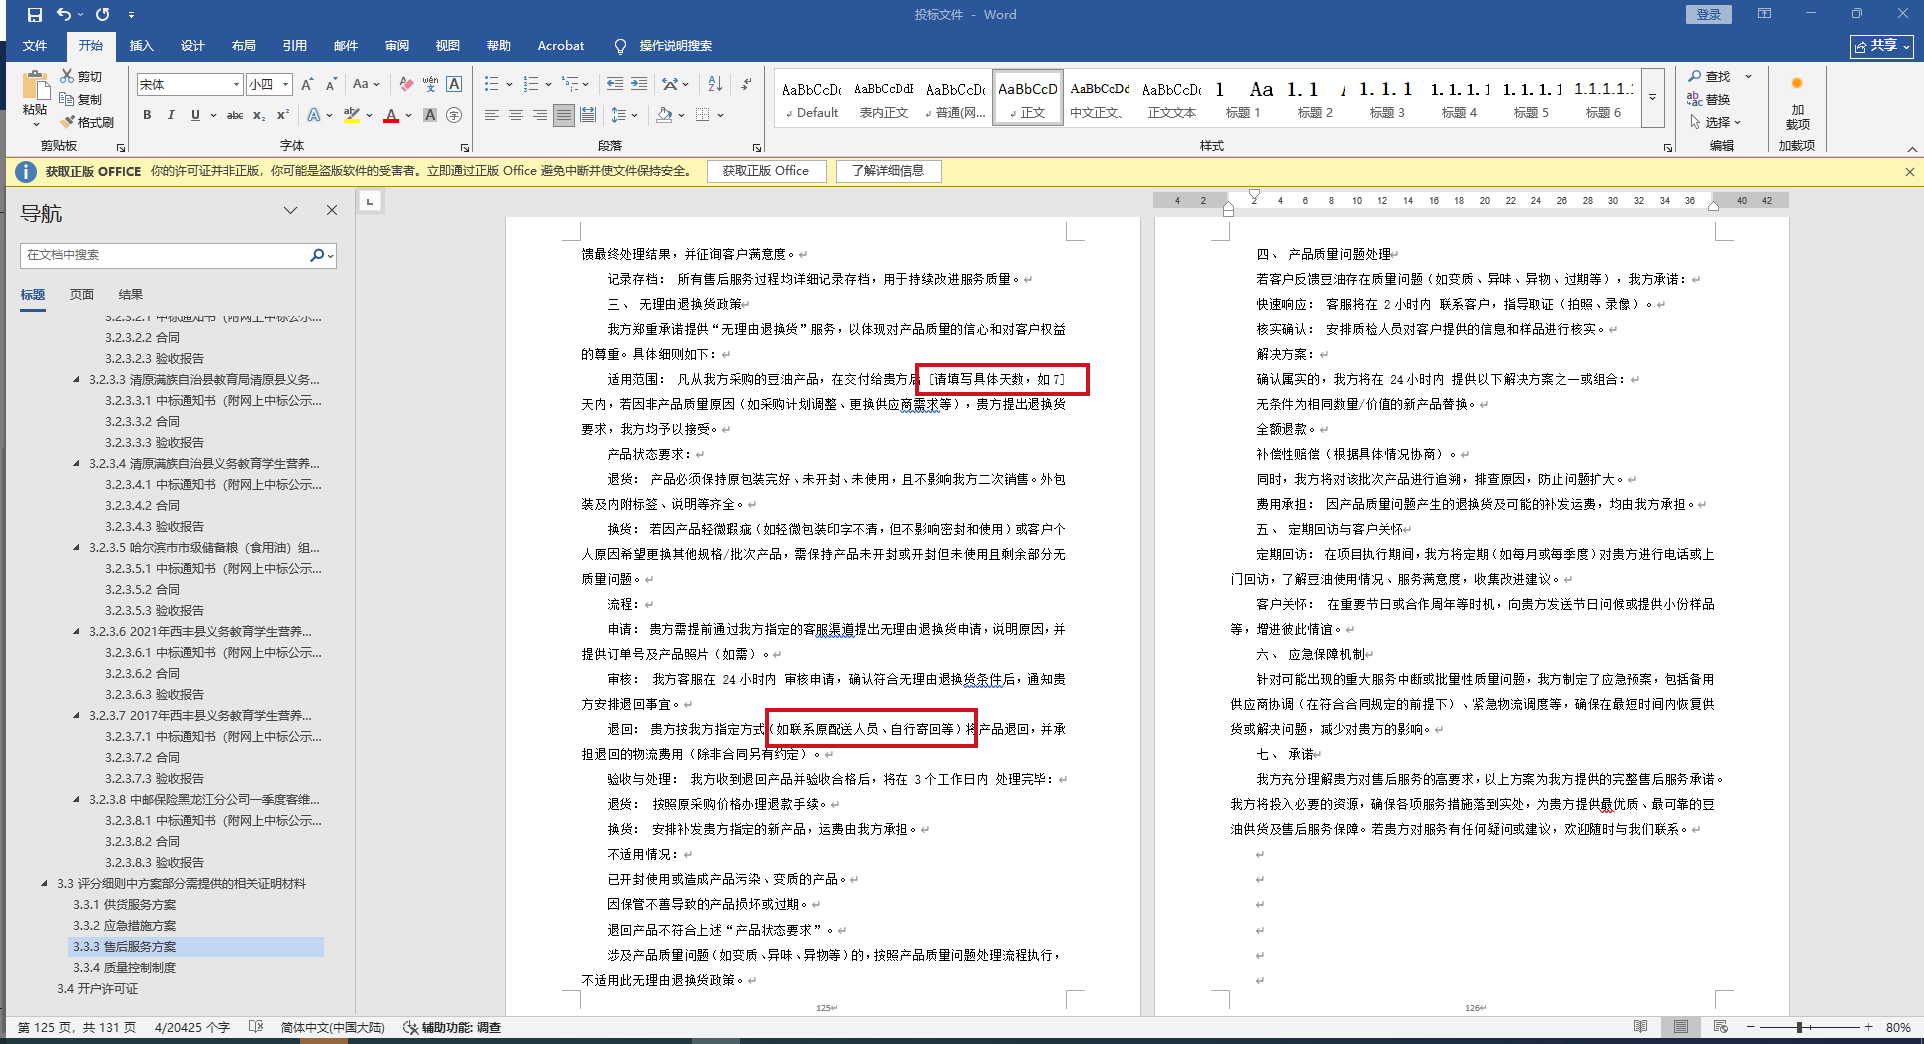Open text effects and typography
This screenshot has width=1924, height=1044.
314,115
